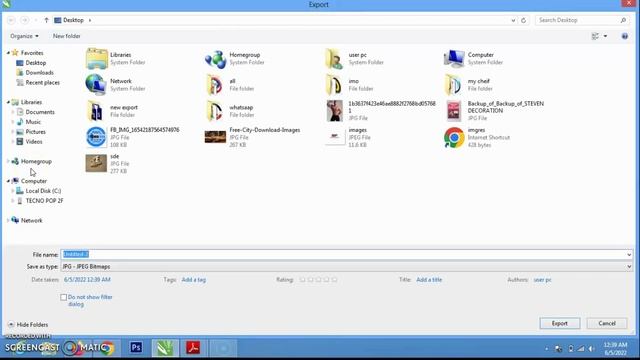Open the Organize dropdown menu

click(24, 36)
